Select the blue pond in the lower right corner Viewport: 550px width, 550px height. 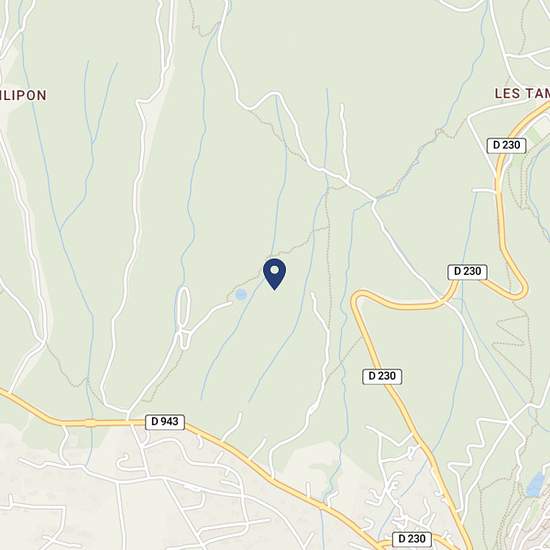click(535, 484)
